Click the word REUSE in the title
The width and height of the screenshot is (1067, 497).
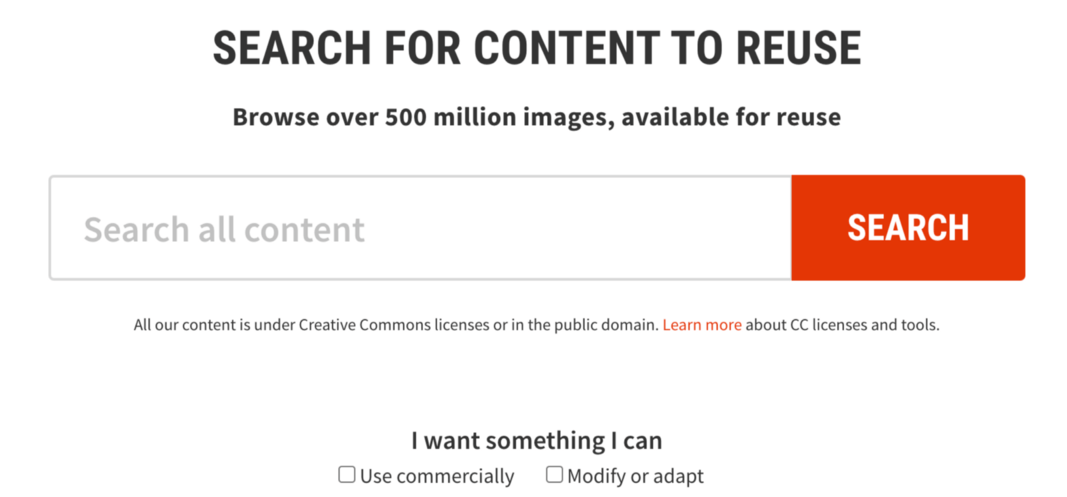800,48
